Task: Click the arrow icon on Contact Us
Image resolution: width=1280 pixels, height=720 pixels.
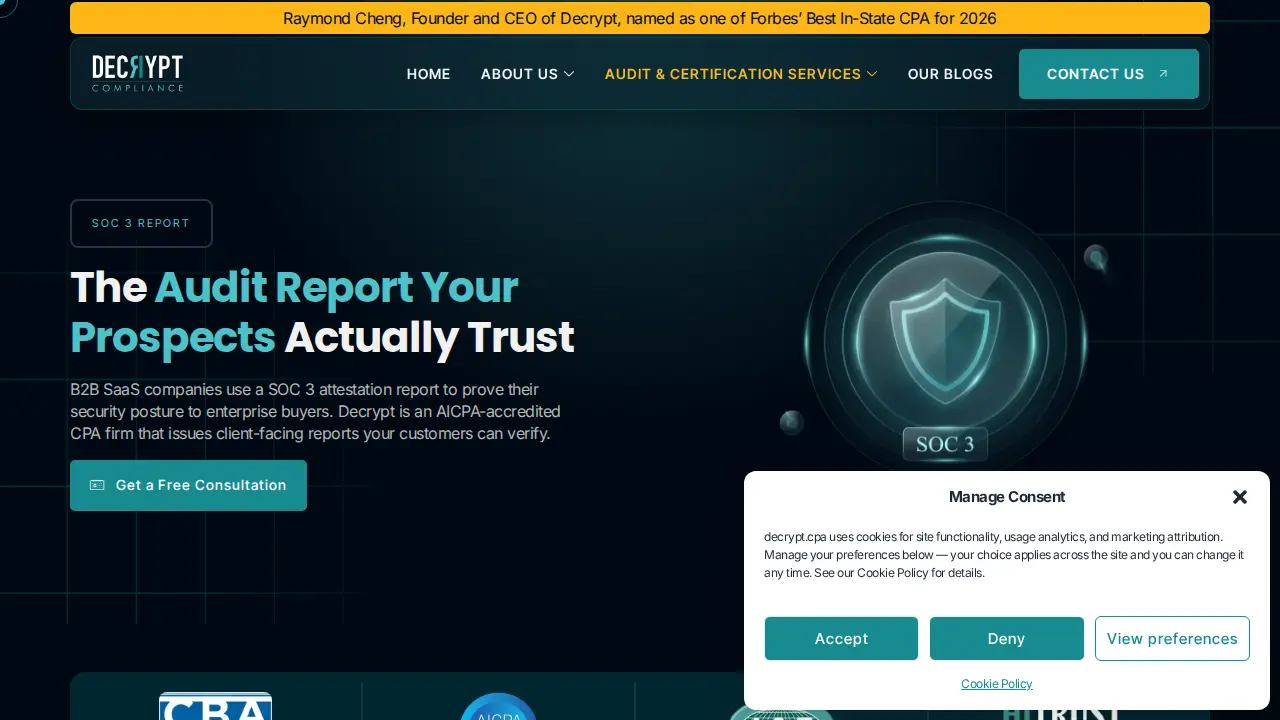Action: pyautogui.click(x=1163, y=74)
